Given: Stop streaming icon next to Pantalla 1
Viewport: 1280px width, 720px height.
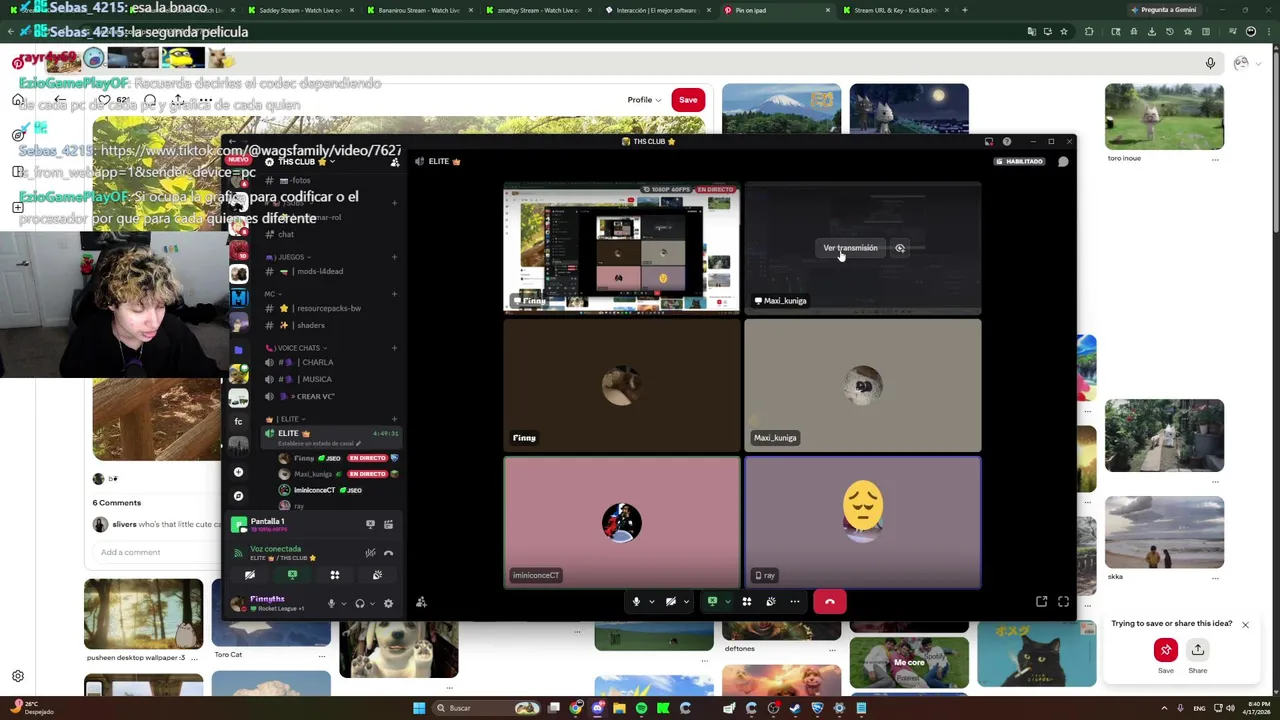Looking at the screenshot, I should tap(370, 524).
